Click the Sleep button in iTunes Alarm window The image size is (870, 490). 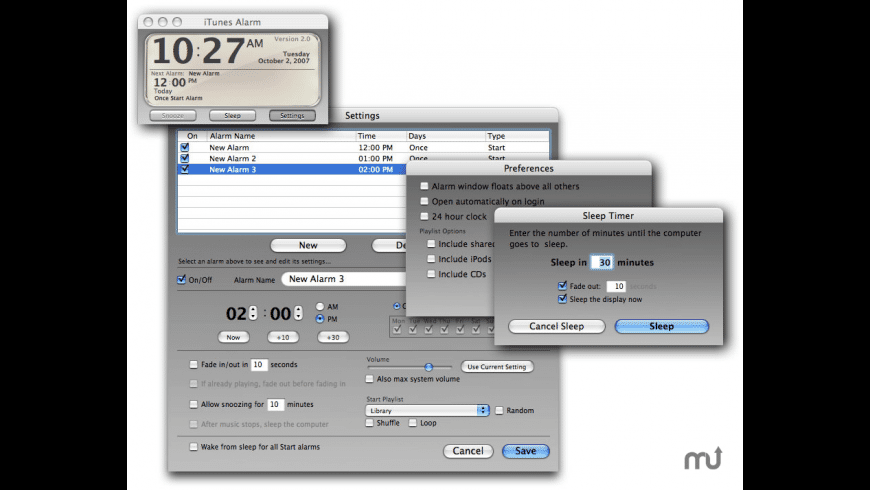click(232, 115)
